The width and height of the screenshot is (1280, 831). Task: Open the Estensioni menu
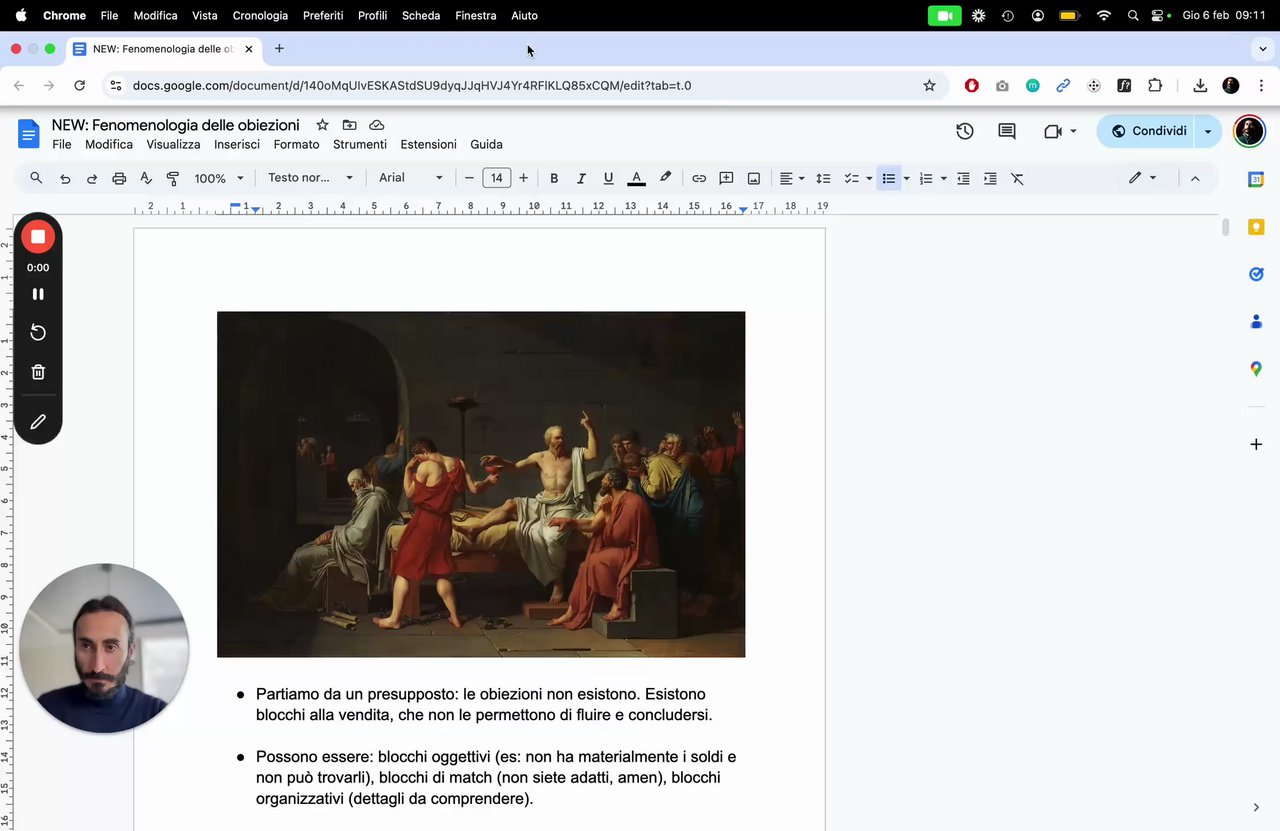428,144
